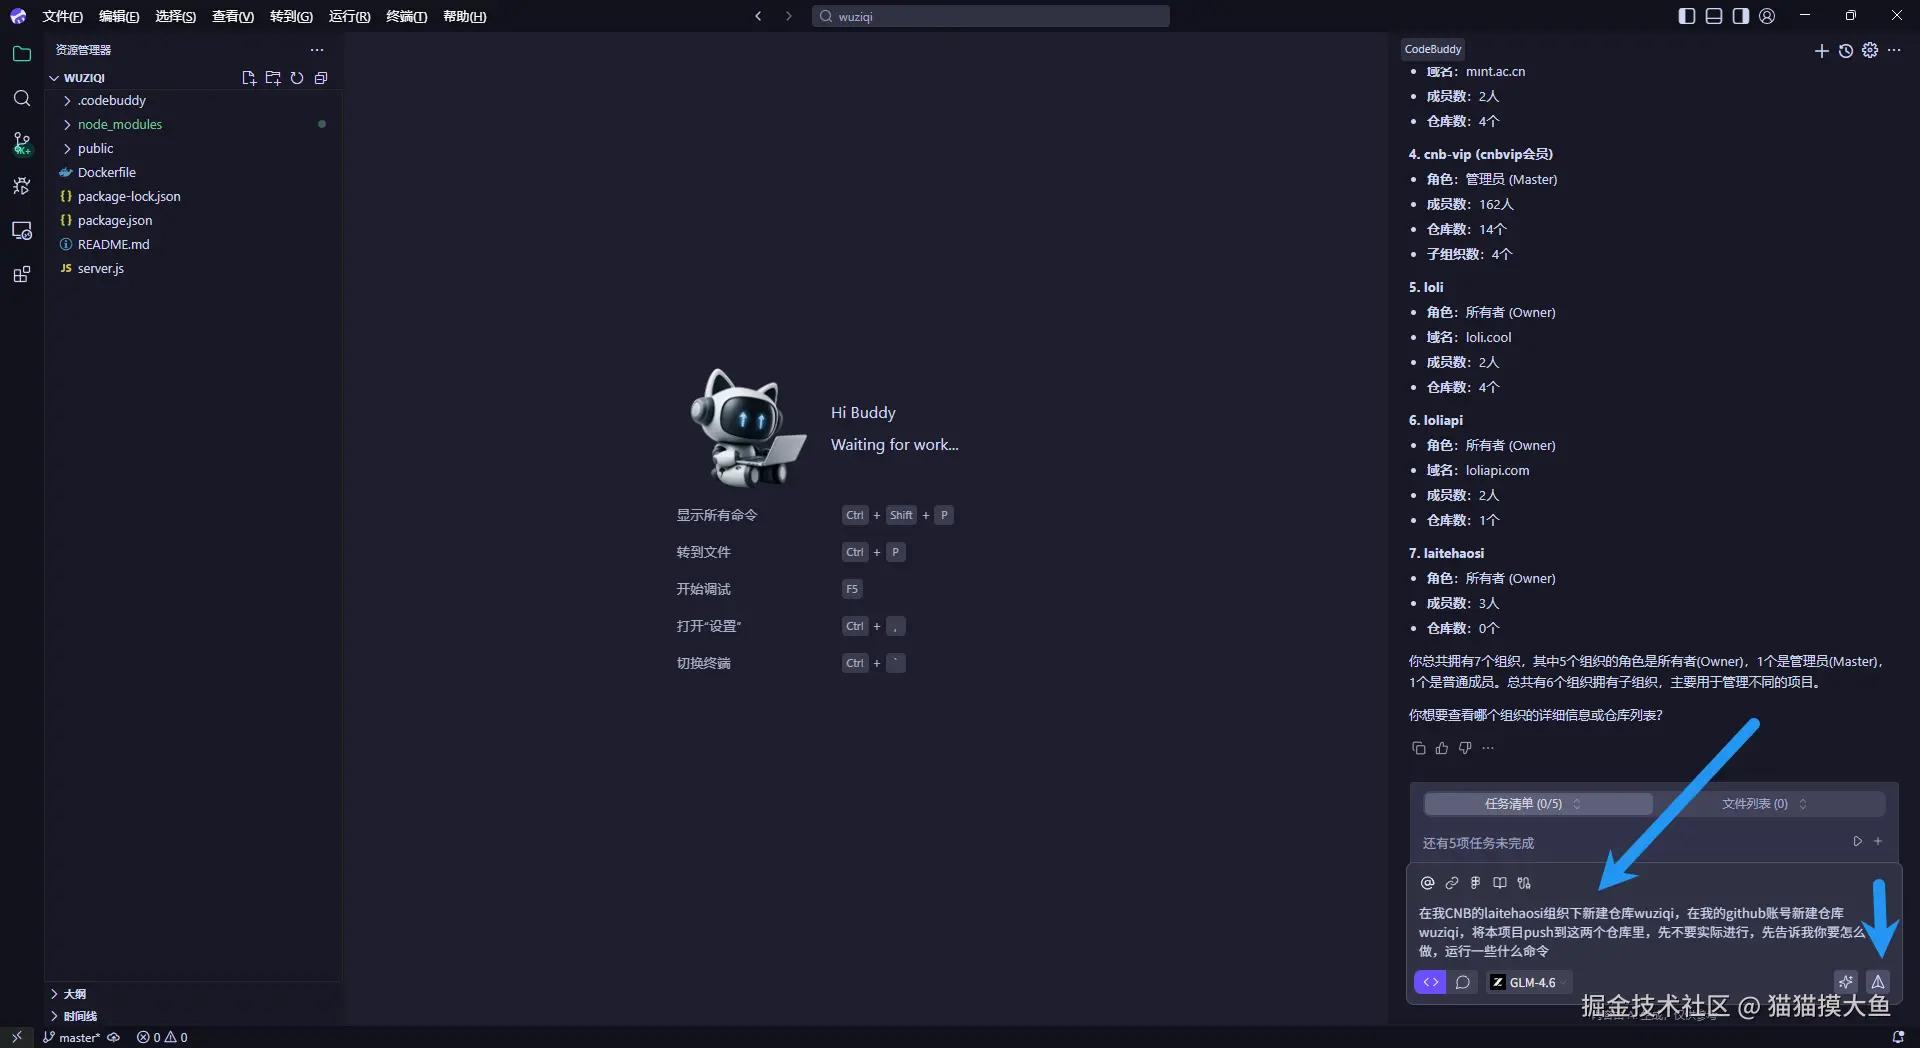Image resolution: width=1920 pixels, height=1048 pixels.
Task: Give a thumbs down to the response
Action: [1465, 748]
